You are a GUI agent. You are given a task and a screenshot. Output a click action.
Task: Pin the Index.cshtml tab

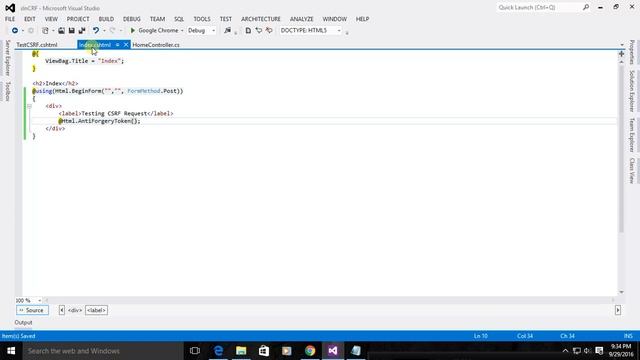tap(118, 45)
